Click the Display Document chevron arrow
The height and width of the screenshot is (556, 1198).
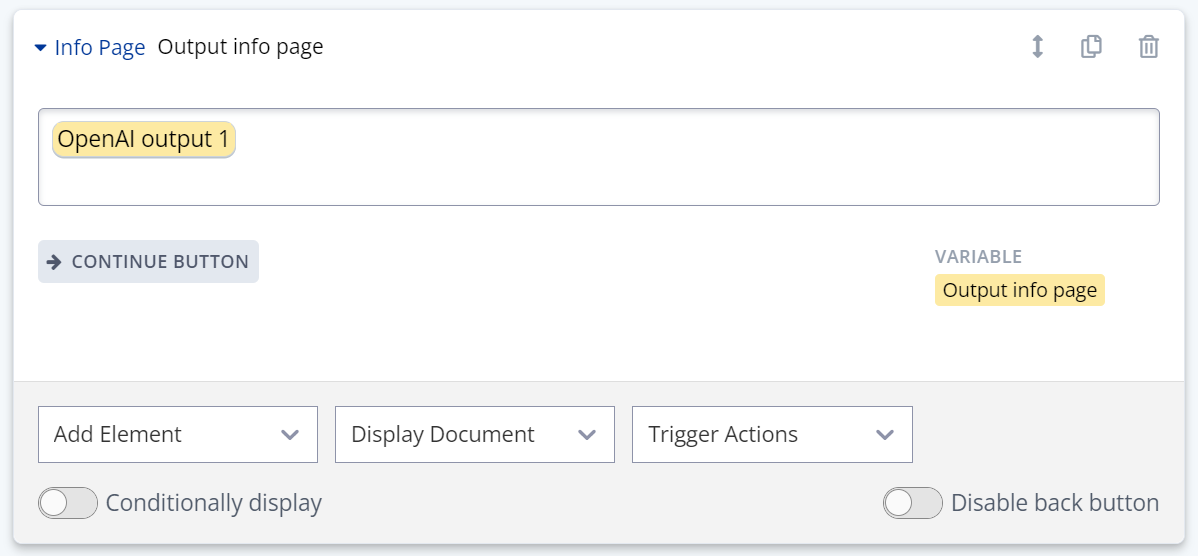[x=588, y=435]
